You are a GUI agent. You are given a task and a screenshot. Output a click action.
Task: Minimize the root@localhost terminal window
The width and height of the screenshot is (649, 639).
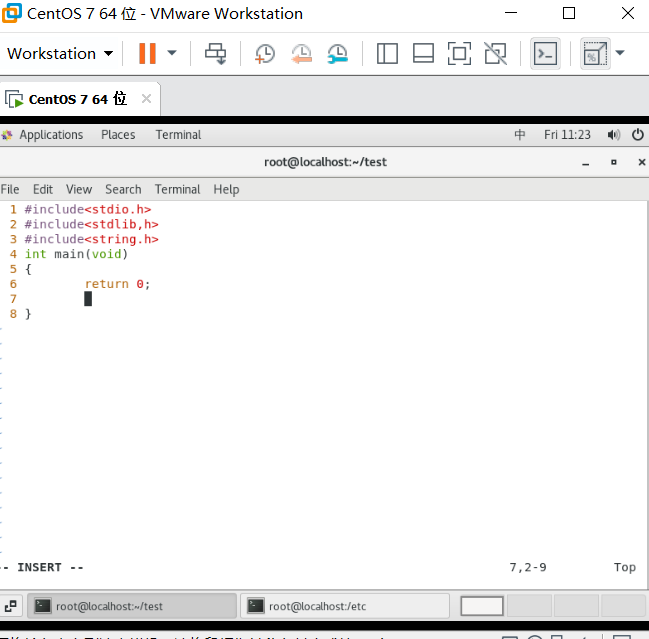pyautogui.click(x=585, y=163)
